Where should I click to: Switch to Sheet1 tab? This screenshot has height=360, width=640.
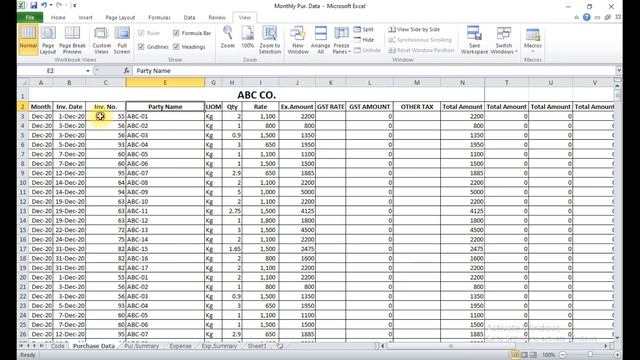(257, 346)
